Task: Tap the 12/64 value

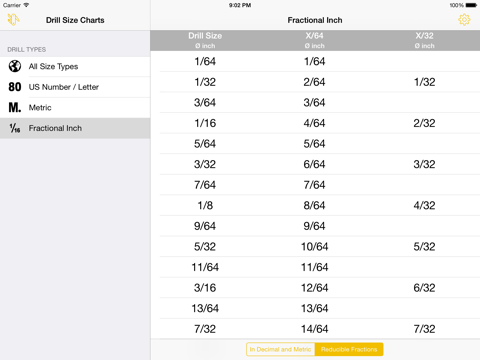Action: tap(314, 288)
